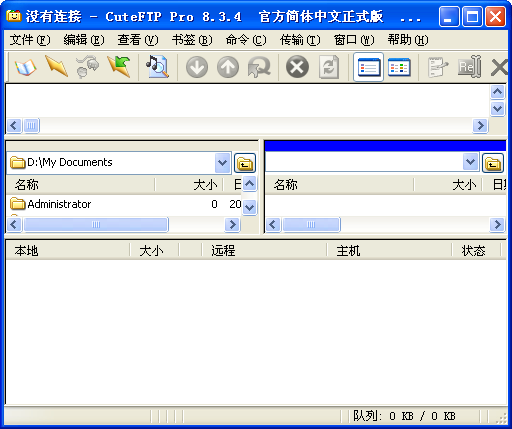Open the 文件(F) menu
The height and width of the screenshot is (429, 512).
coord(30,40)
